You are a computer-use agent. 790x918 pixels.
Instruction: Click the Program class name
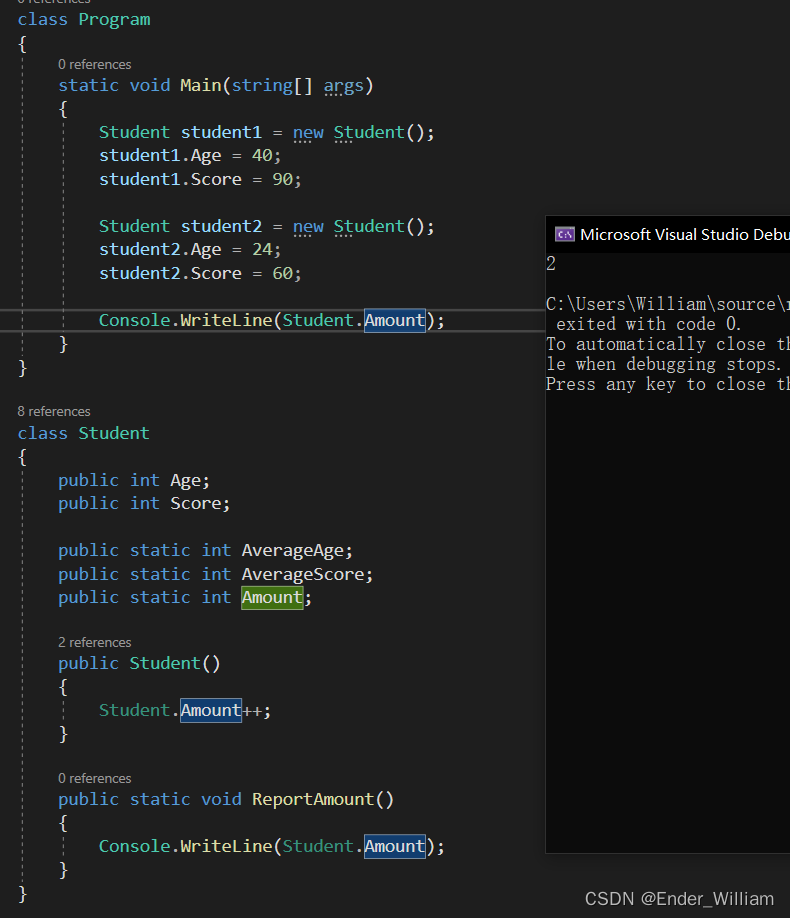tap(114, 19)
